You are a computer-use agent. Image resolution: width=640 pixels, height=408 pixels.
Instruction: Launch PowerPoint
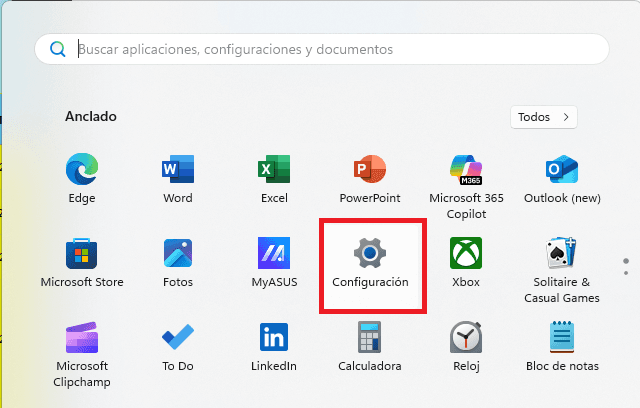coord(370,178)
